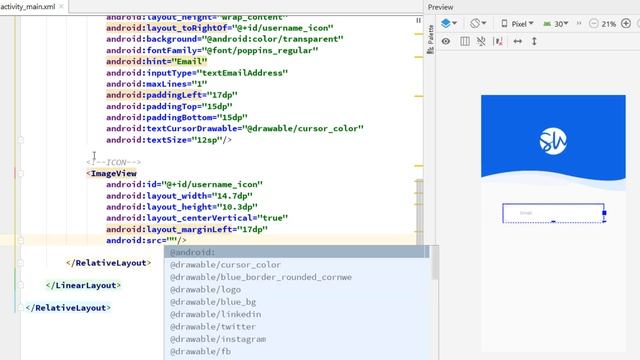Click the android:paddingTop="15dp" line
The height and width of the screenshot is (360, 640).
pyautogui.click(x=169, y=107)
